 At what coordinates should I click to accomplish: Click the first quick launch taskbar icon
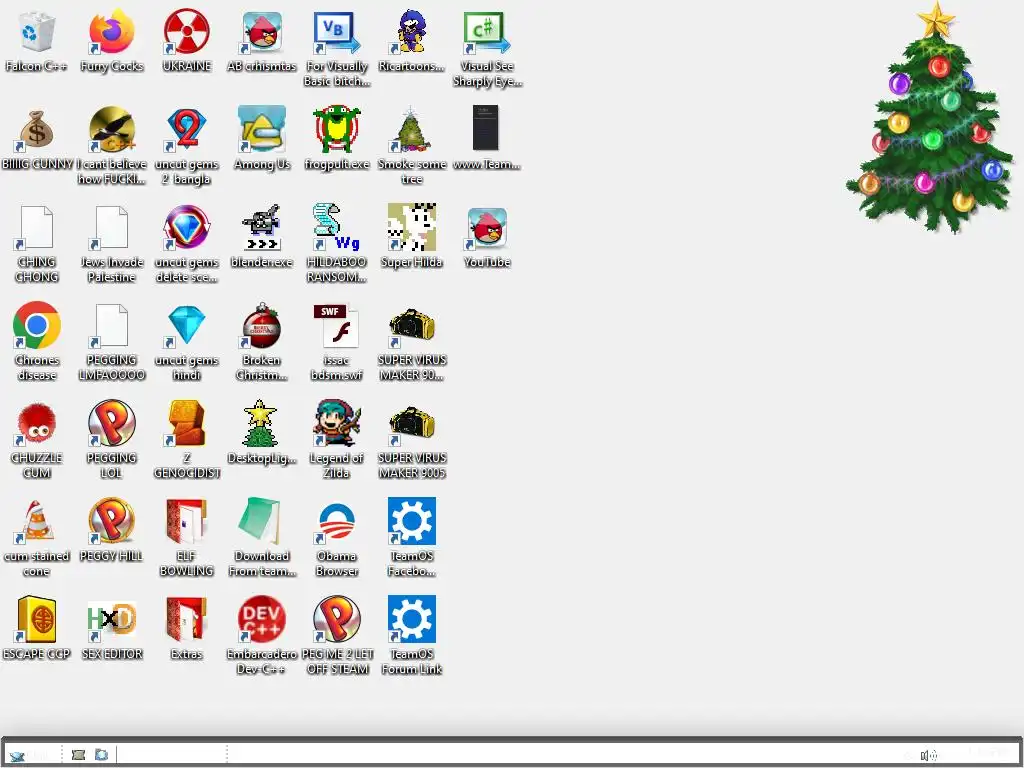[78, 755]
